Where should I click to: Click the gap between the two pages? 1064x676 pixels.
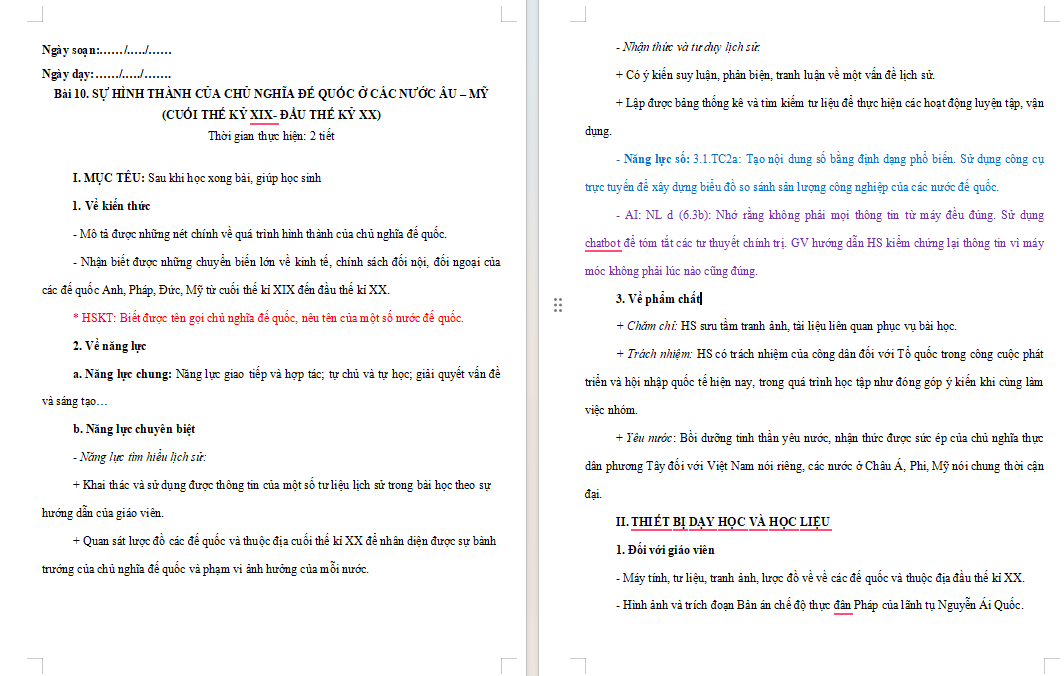[x=533, y=338]
